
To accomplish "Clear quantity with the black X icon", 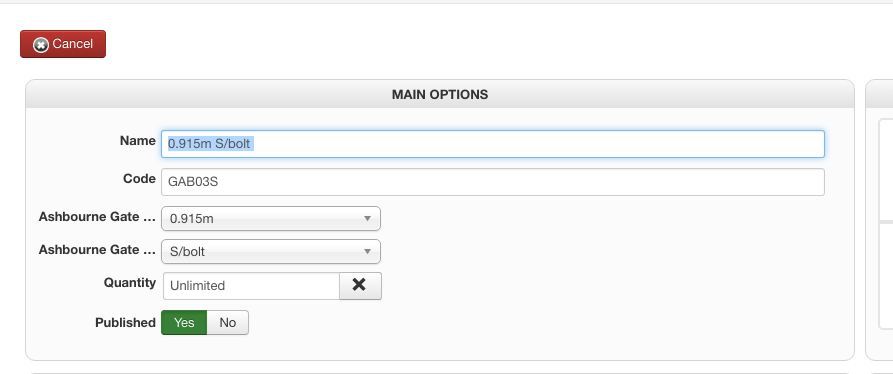I will click(x=361, y=285).
